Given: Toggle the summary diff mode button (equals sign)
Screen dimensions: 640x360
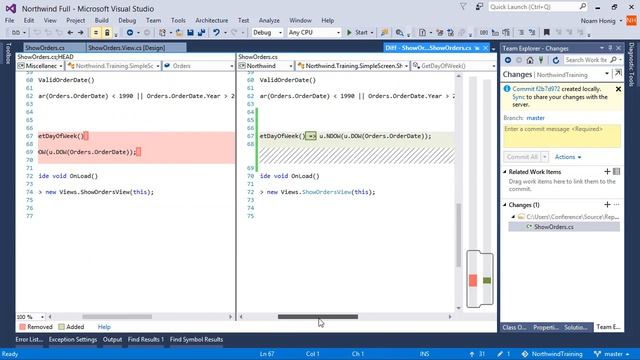Looking at the screenshot, I should click(x=96, y=33).
